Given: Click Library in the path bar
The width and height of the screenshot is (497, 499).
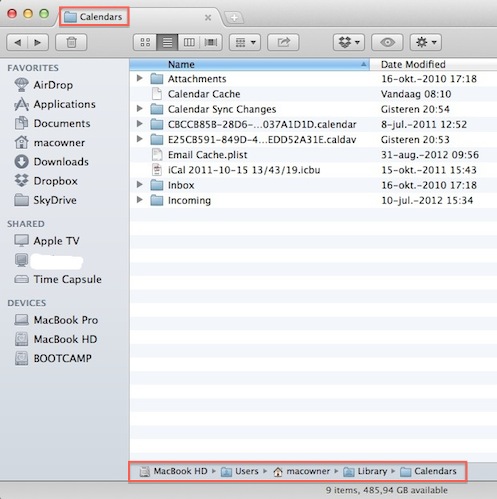Looking at the screenshot, I should pyautogui.click(x=365, y=471).
